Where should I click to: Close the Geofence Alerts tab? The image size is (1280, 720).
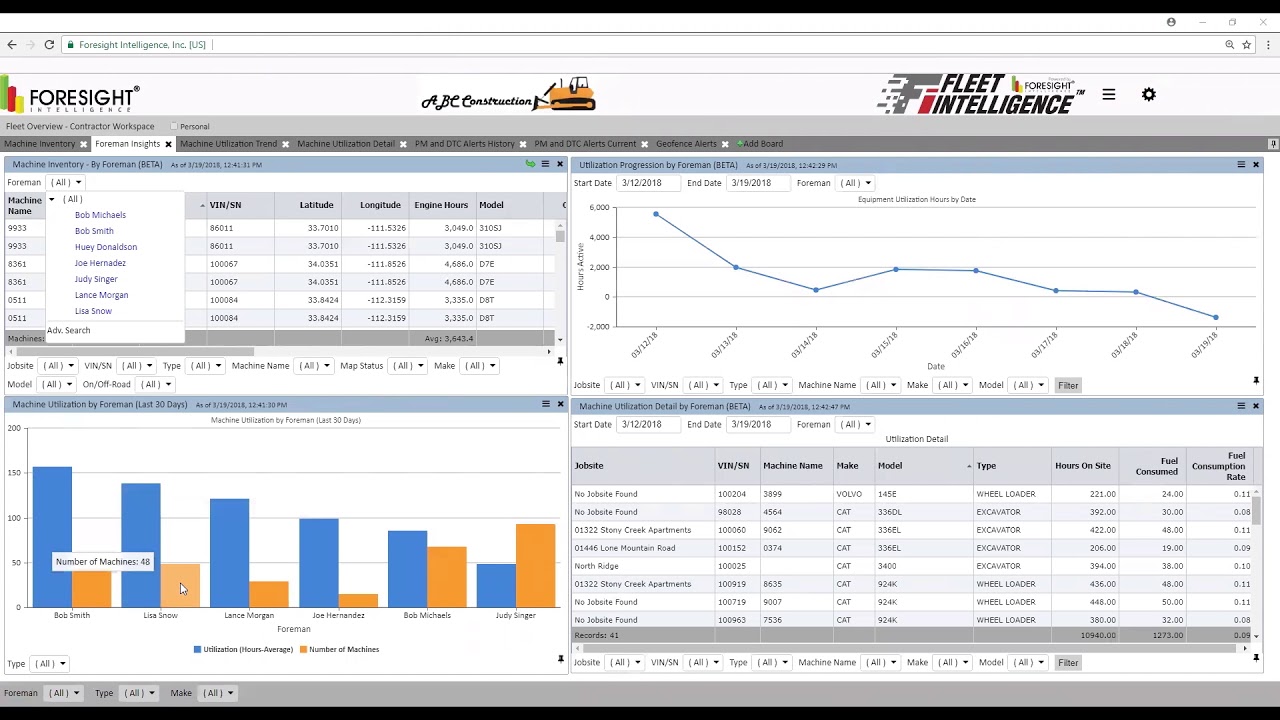point(725,144)
